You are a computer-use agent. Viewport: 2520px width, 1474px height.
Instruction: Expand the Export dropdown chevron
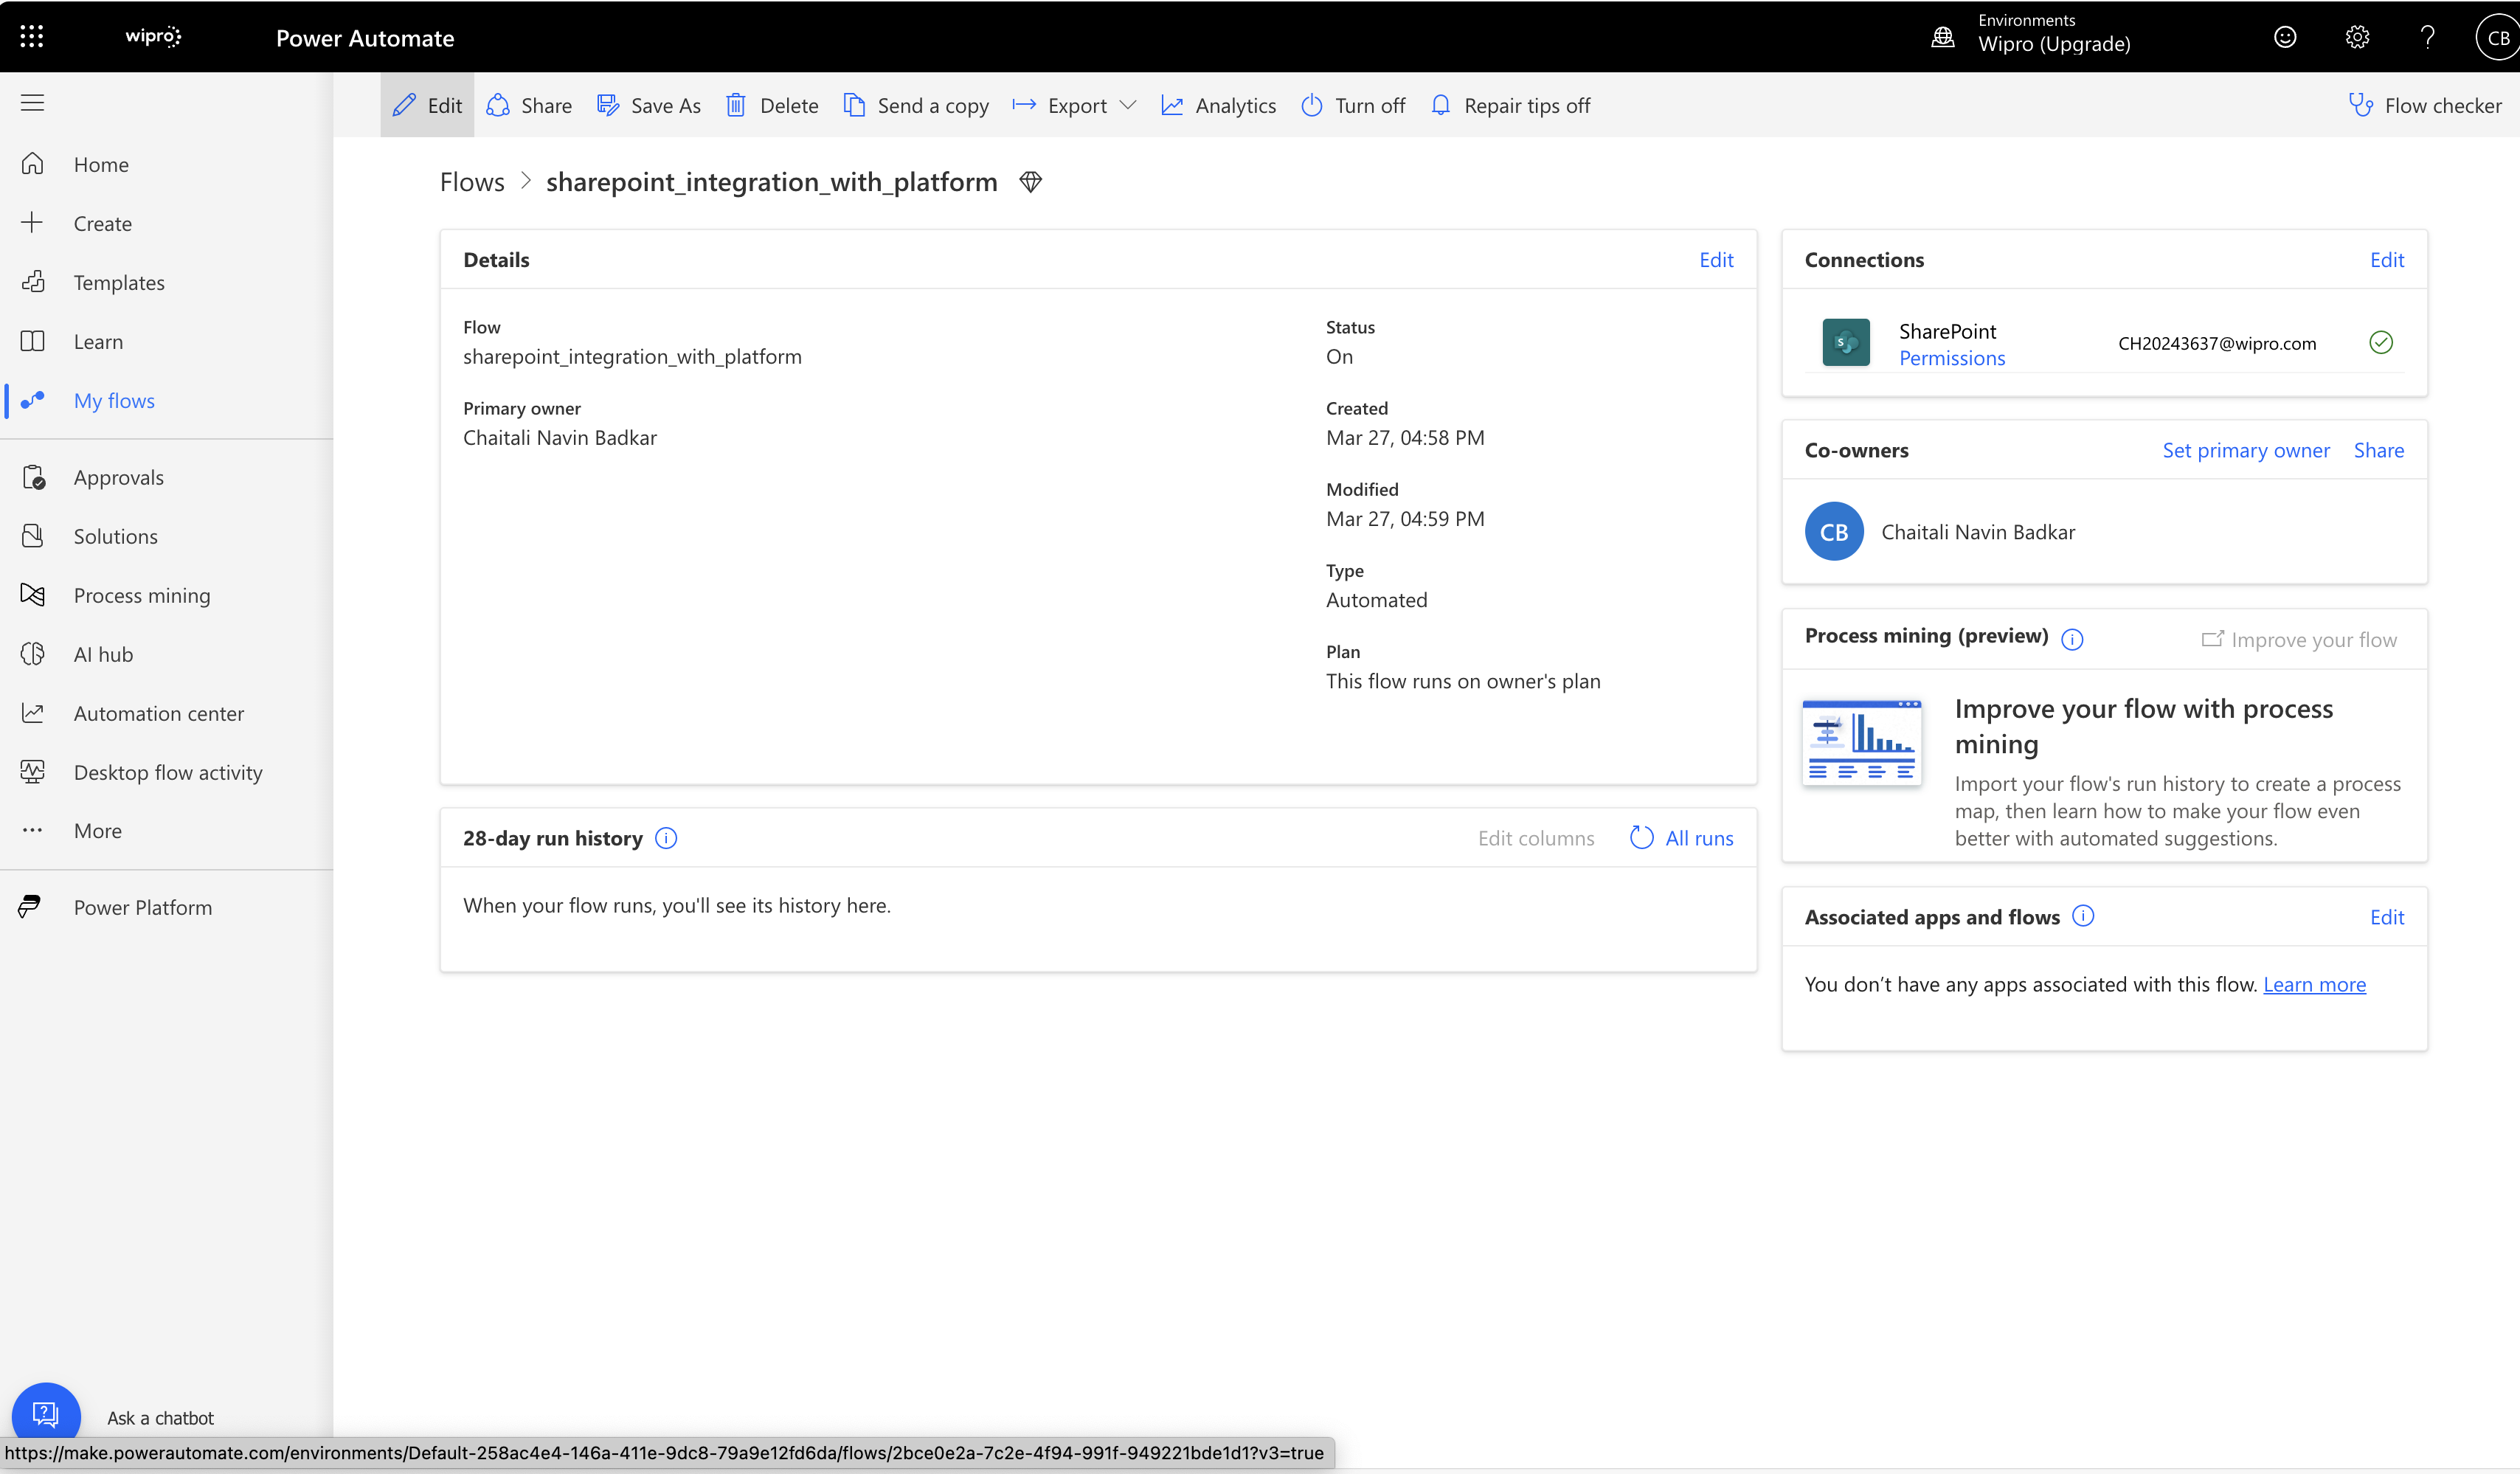[1128, 105]
